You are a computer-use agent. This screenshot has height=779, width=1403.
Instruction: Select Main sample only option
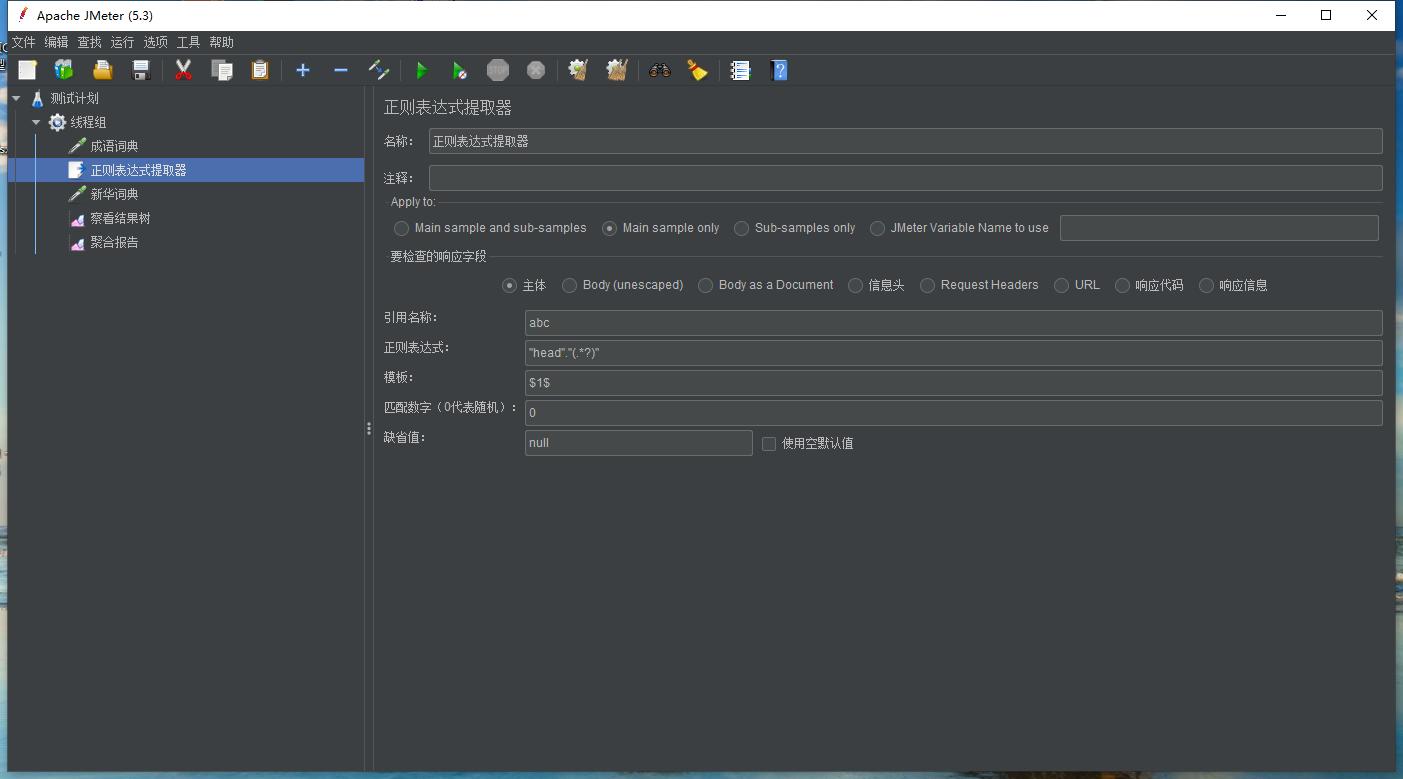609,228
